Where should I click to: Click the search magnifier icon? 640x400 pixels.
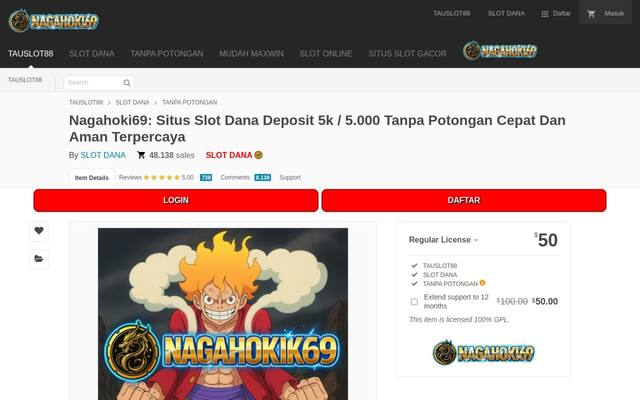(x=127, y=83)
